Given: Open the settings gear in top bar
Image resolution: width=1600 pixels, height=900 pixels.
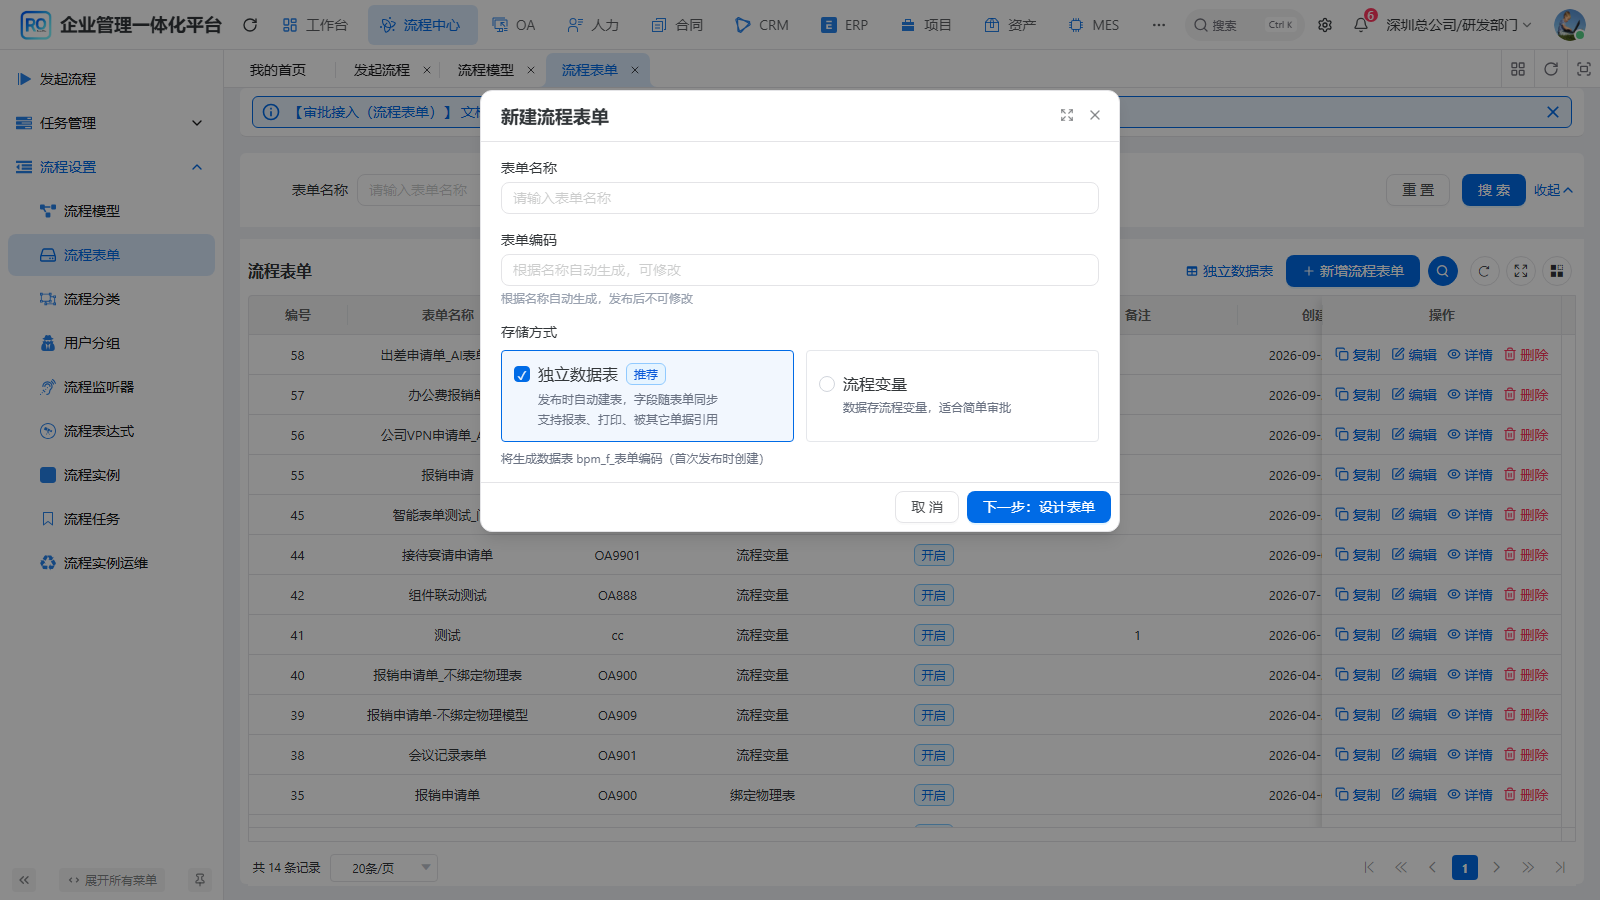Looking at the screenshot, I should pyautogui.click(x=1325, y=25).
